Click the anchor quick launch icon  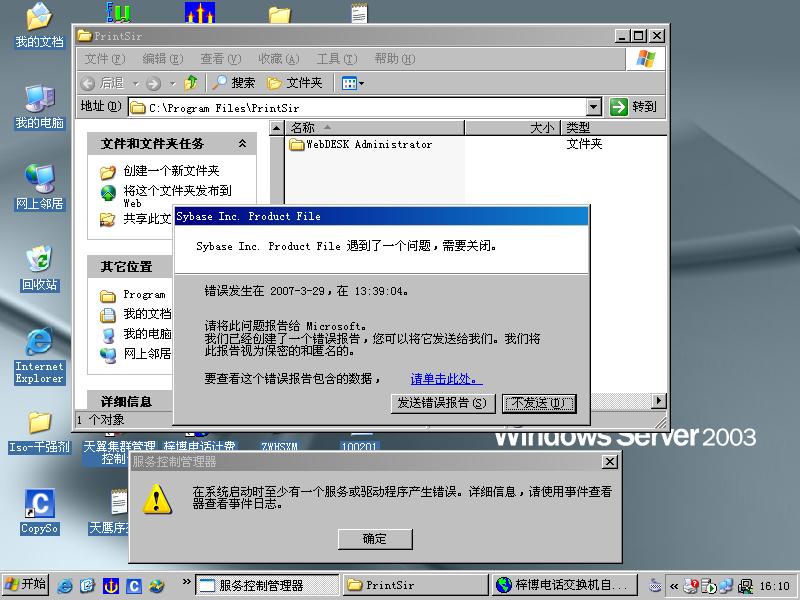click(111, 586)
